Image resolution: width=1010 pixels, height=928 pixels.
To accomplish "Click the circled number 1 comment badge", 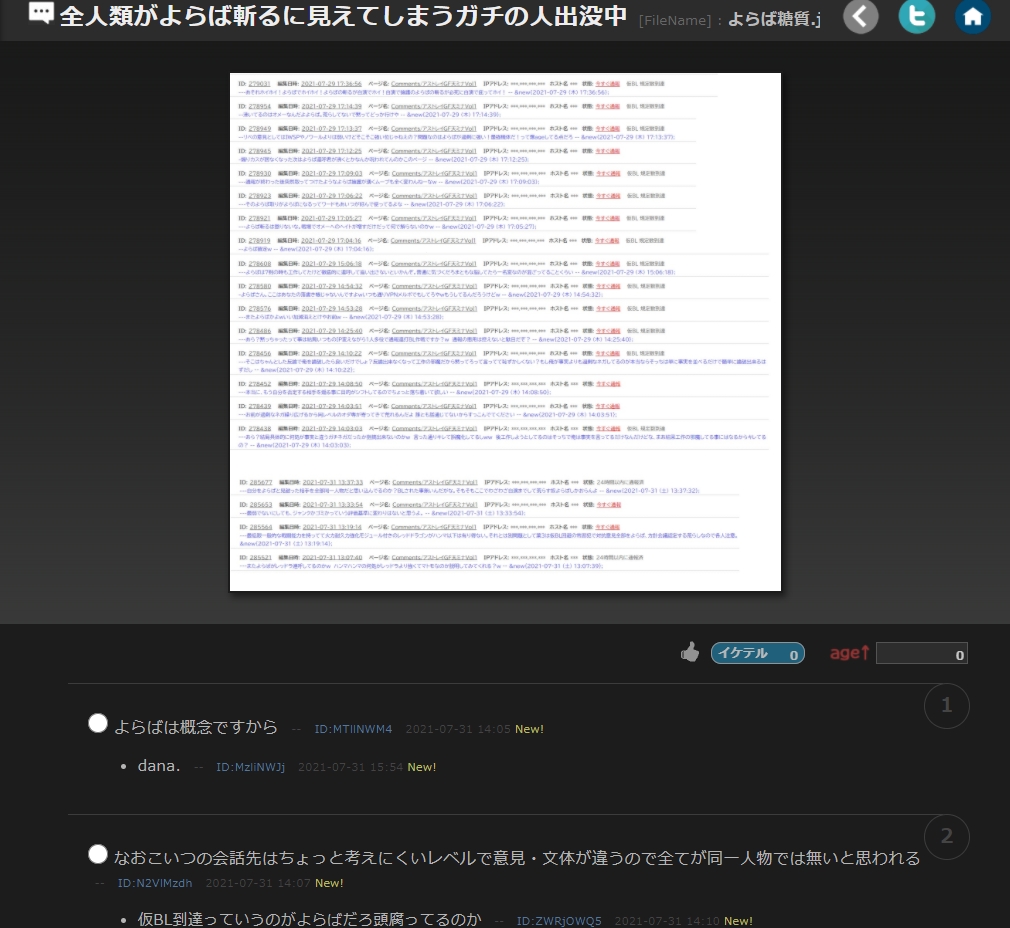I will click(946, 707).
